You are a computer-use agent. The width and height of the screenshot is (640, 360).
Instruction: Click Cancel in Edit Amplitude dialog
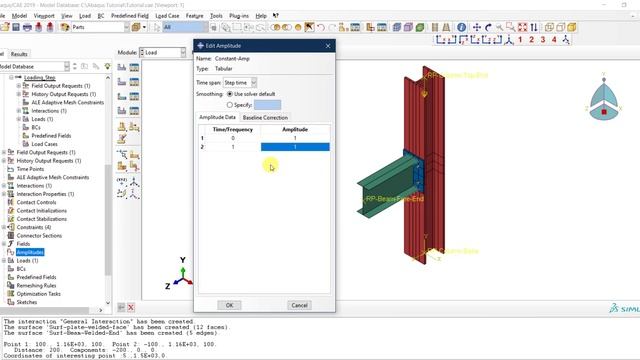[299, 305]
